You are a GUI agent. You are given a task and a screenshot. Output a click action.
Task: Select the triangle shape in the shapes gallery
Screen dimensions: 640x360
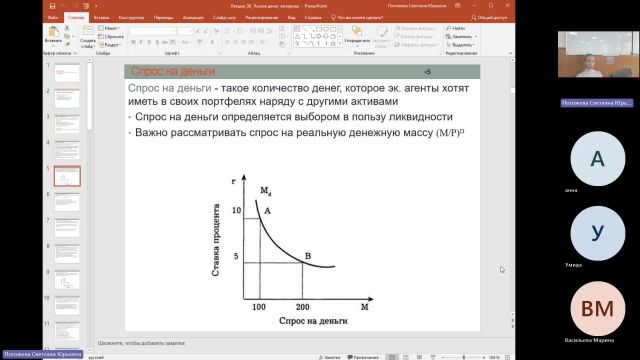pos(297,36)
